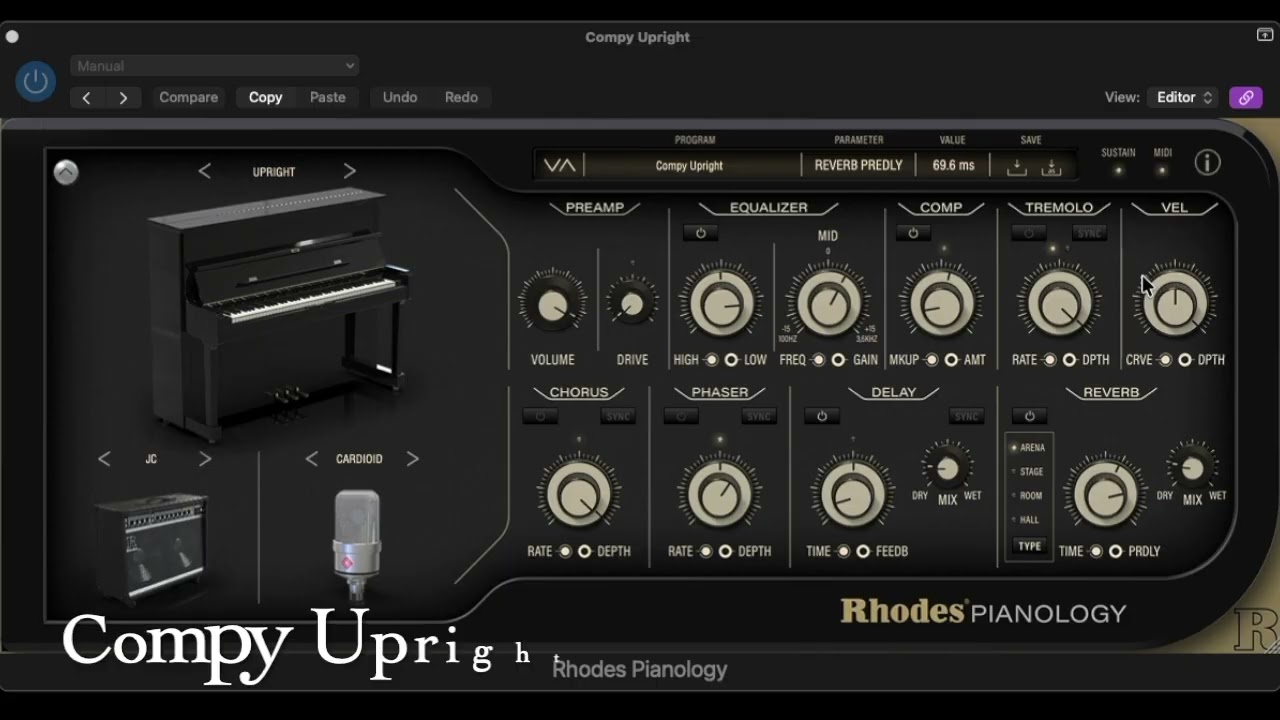Click the first save download icon
Viewport: 1280px width, 720px height.
point(1016,167)
